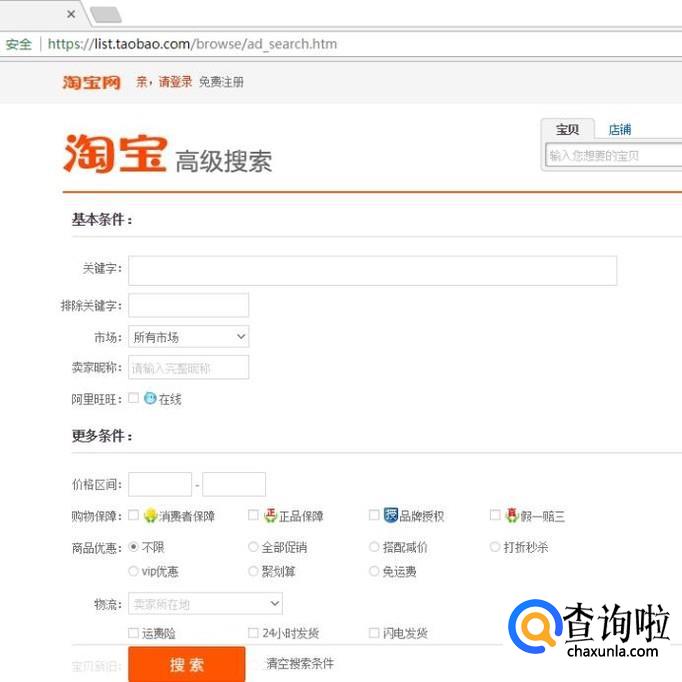This screenshot has width=682, height=682.
Task: Click the 淘宝网 logo in top bar
Action: tap(92, 82)
